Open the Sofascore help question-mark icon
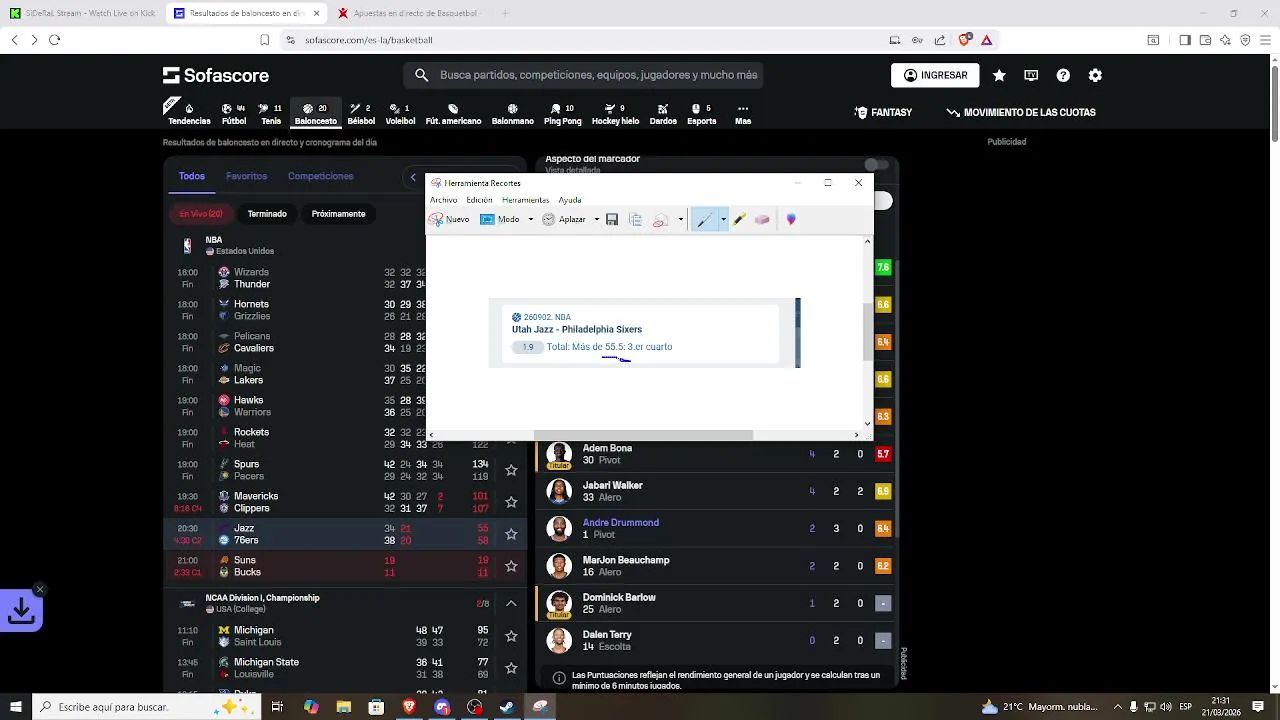Image resolution: width=1280 pixels, height=720 pixels. pos(1063,75)
